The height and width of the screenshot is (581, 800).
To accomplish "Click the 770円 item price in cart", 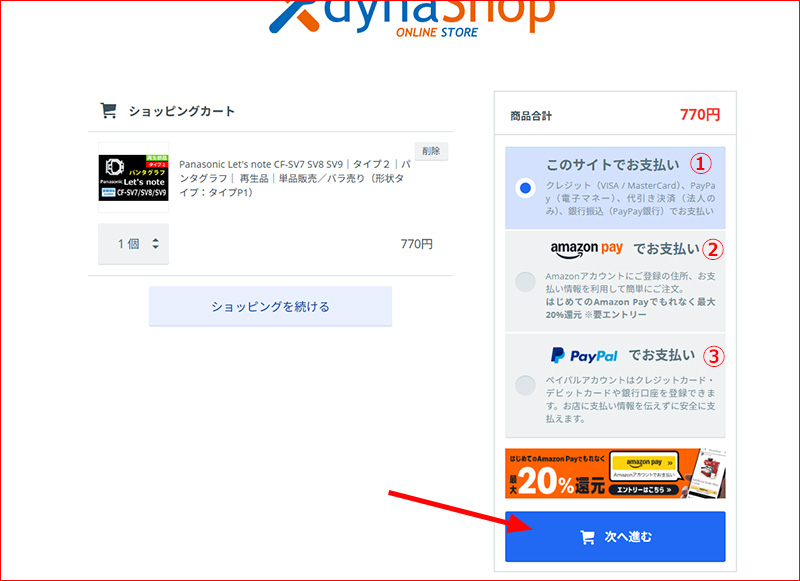I will pos(416,244).
